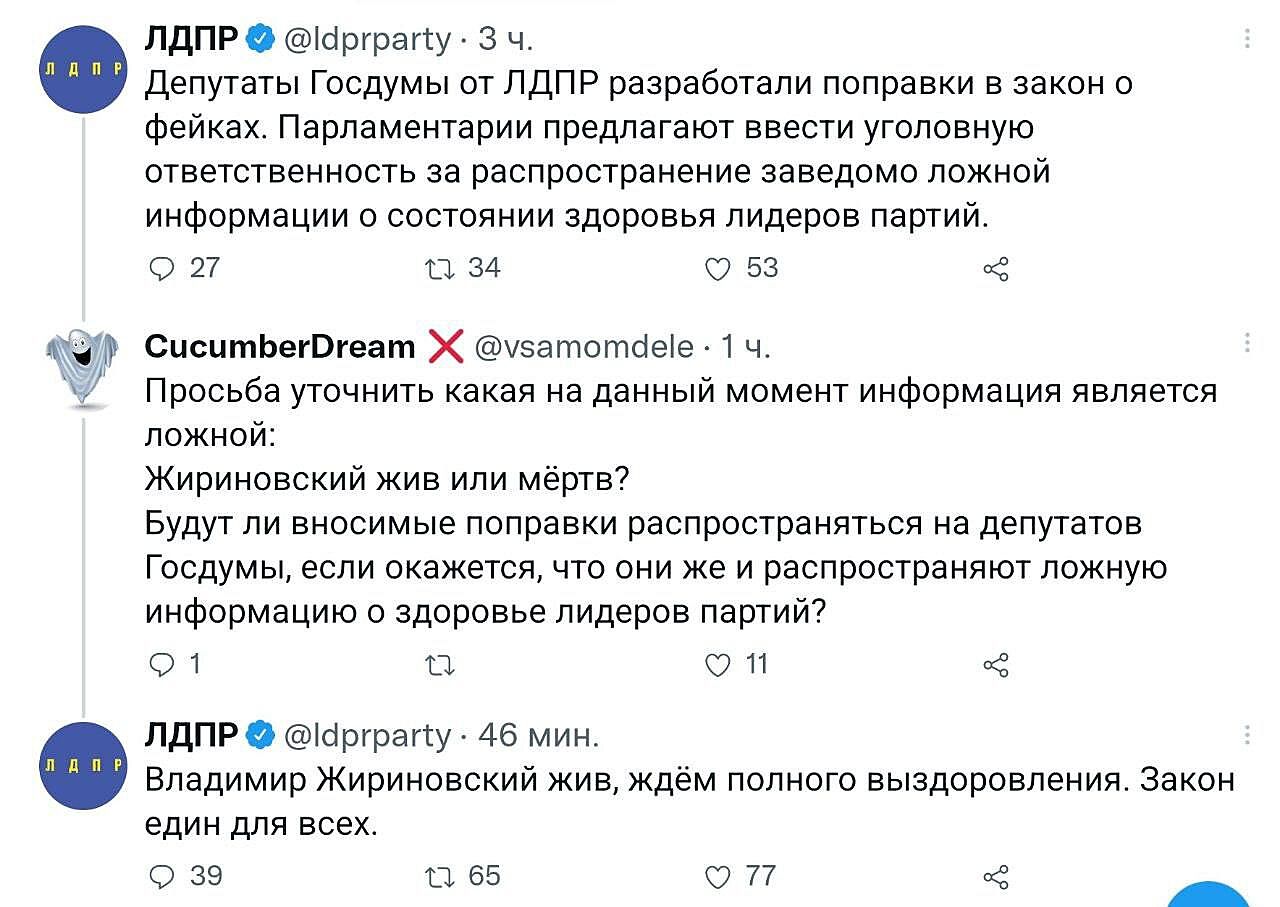Share the first ЛДПР tweet

(x=996, y=268)
